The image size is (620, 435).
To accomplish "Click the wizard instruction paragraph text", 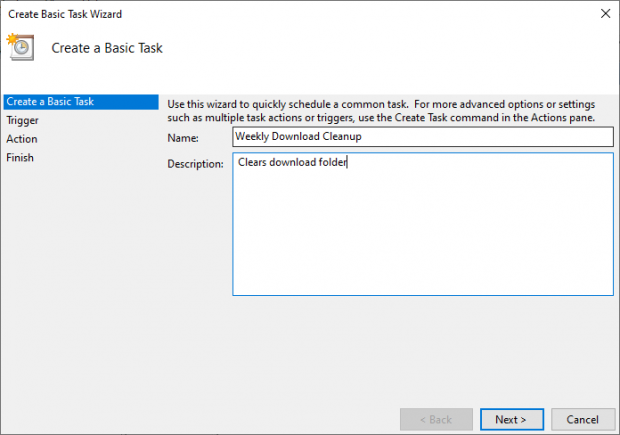I will [x=381, y=111].
